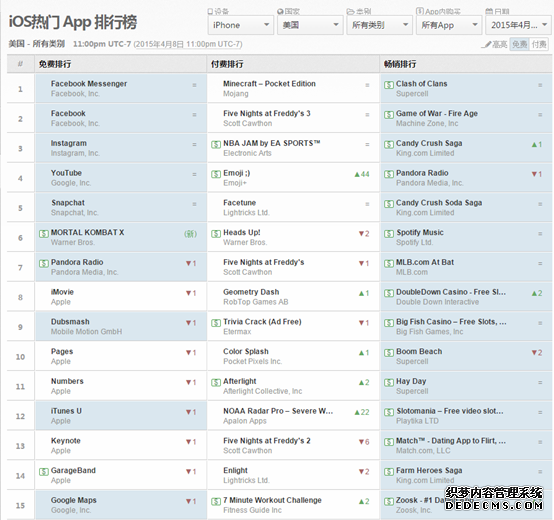This screenshot has width=554, height=520.
Task: Open Game of War - Fire Age link
Action: [437, 113]
